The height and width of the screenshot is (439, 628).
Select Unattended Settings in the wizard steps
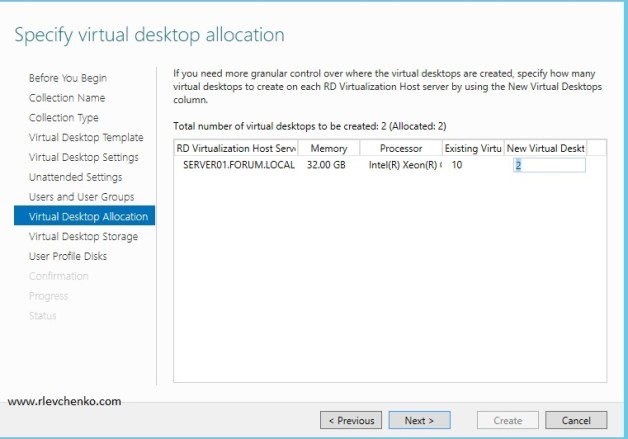[x=76, y=177]
